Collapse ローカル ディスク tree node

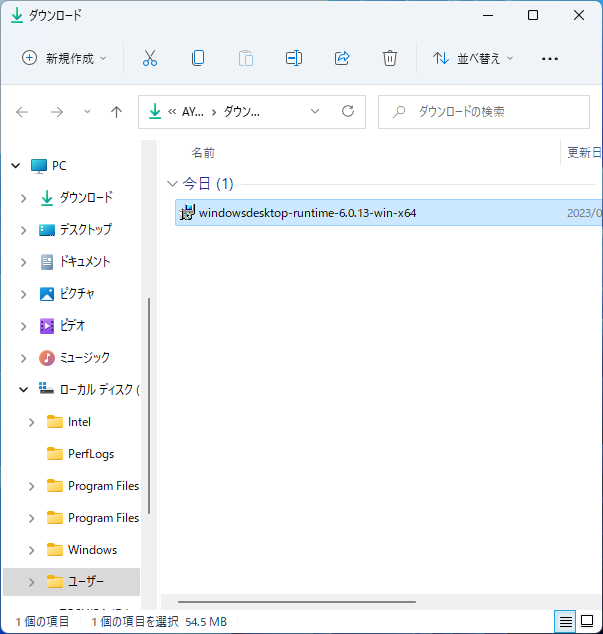(23, 390)
